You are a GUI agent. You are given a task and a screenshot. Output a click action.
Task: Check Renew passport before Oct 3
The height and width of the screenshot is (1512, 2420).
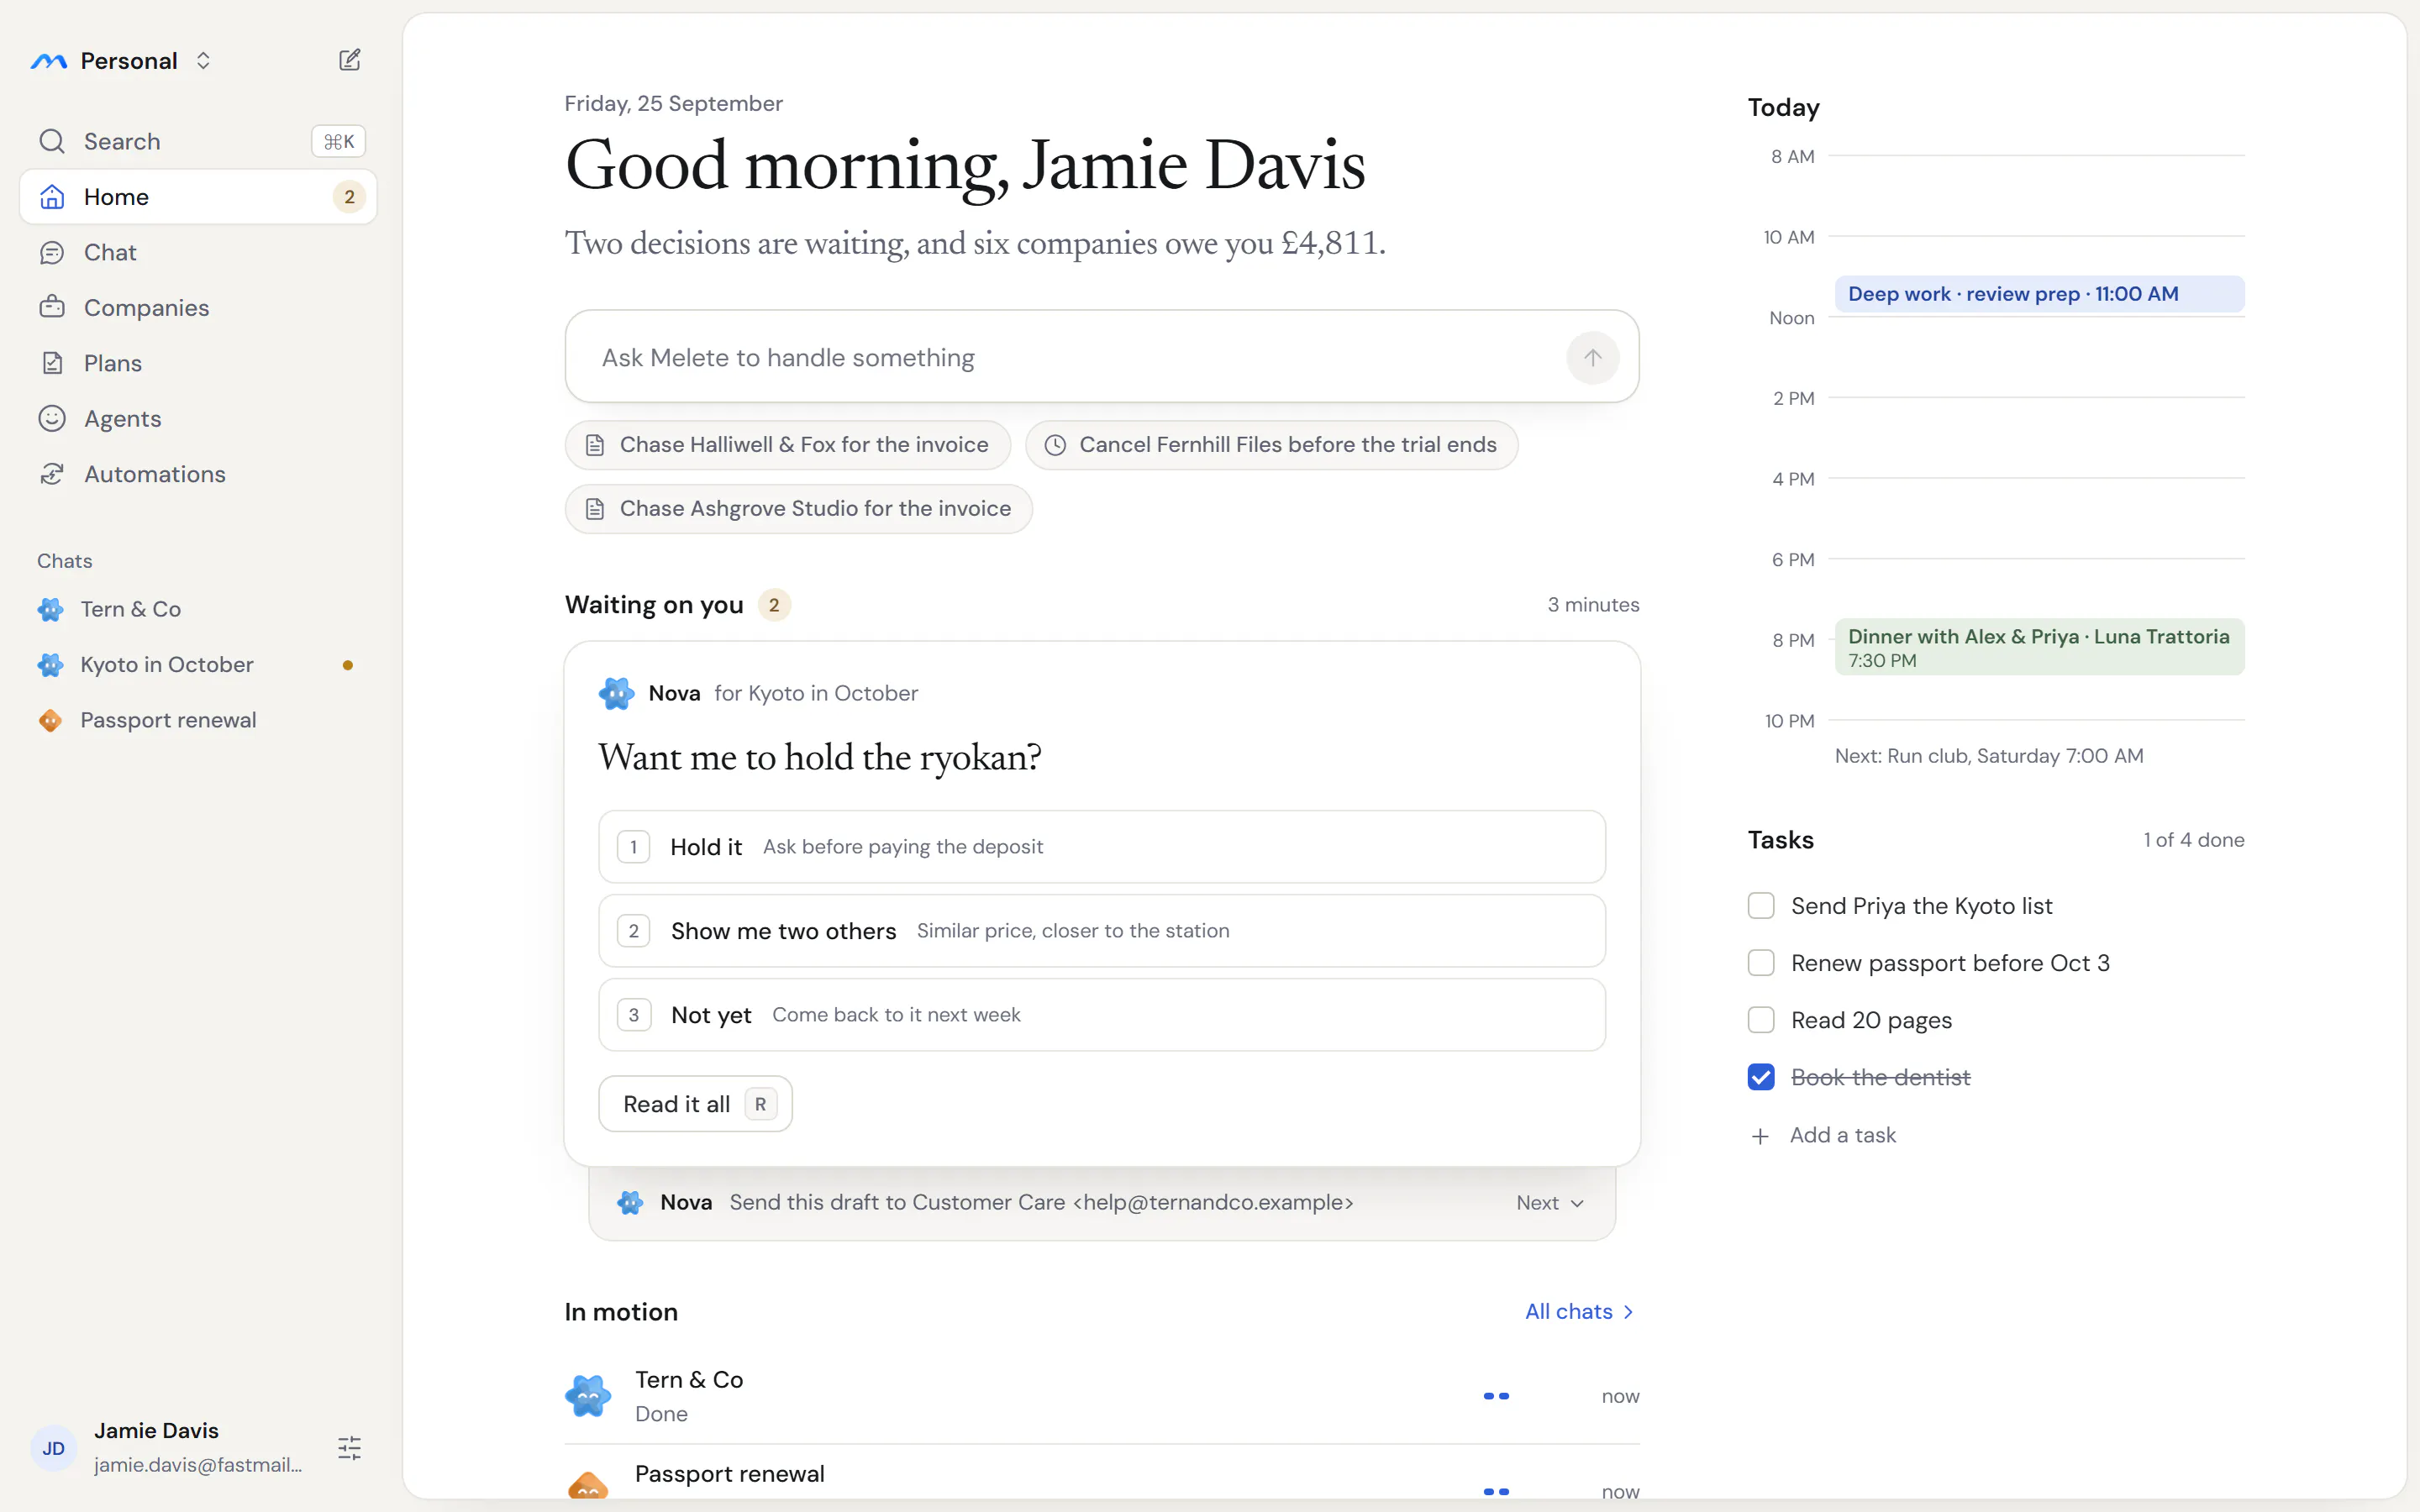click(x=1761, y=963)
